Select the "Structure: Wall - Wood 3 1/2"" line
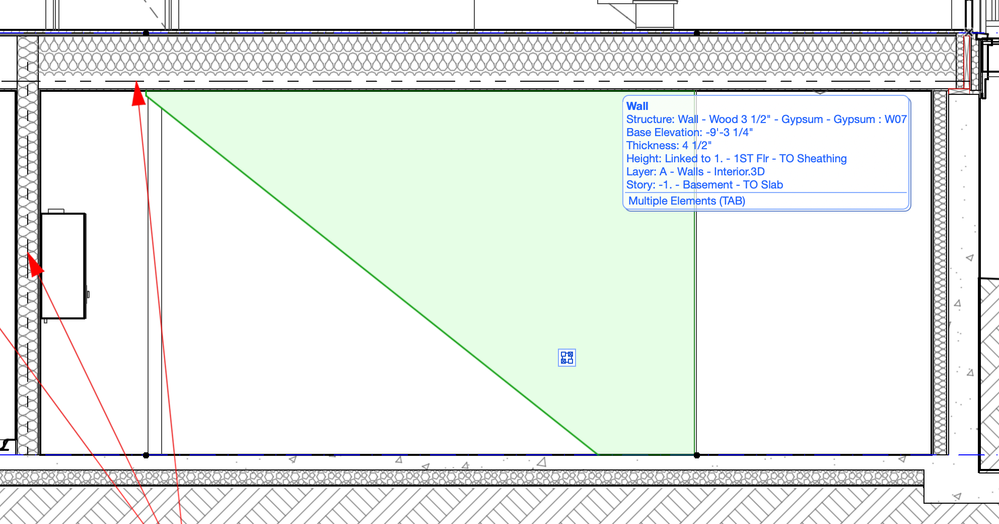The image size is (999, 524). pos(766,119)
